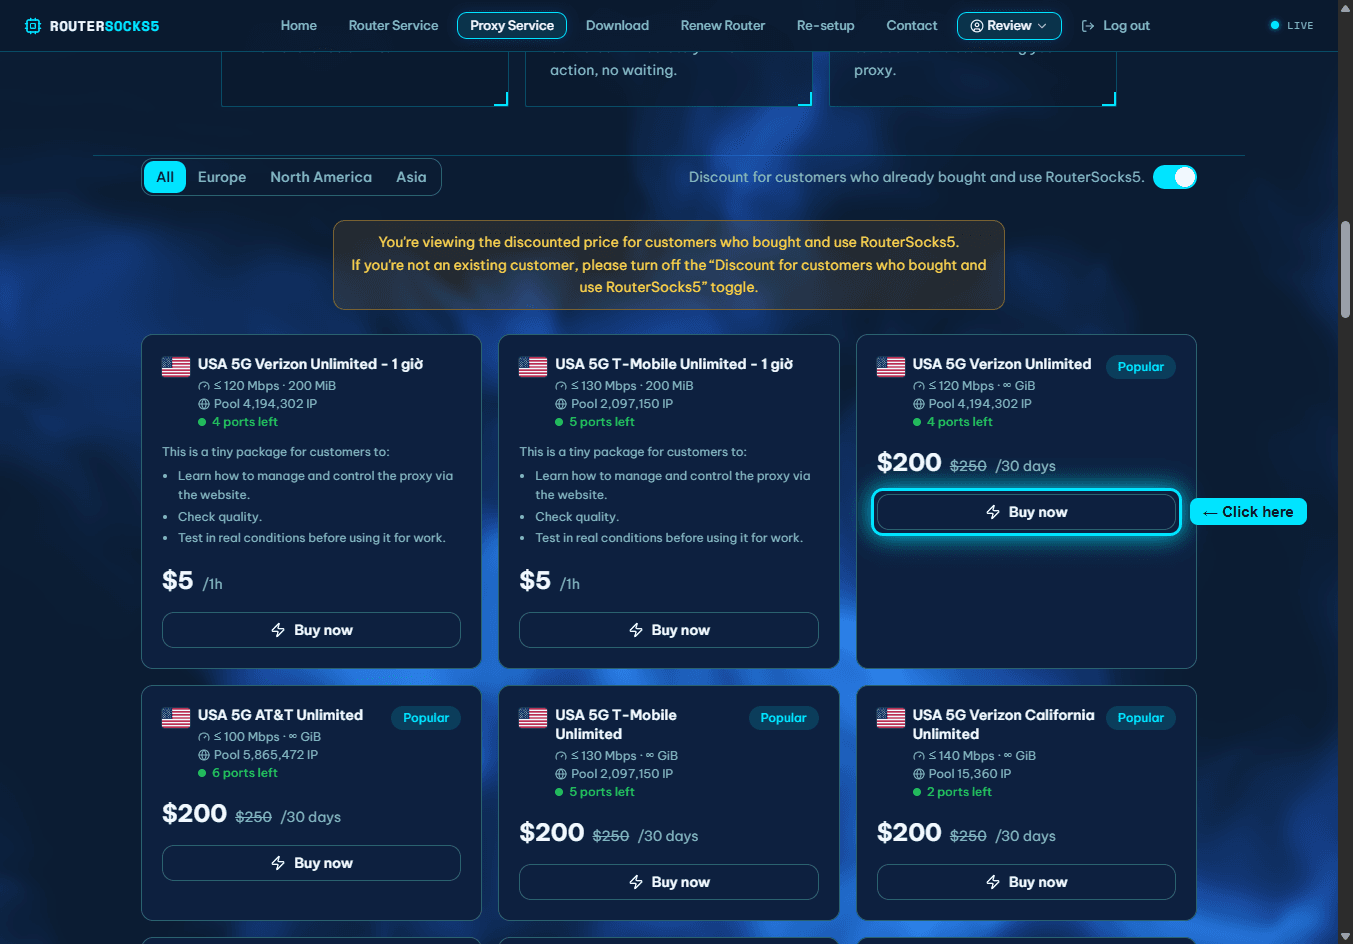Buy the Verizon Unlimited 1 giờ package
The image size is (1353, 944).
click(311, 630)
